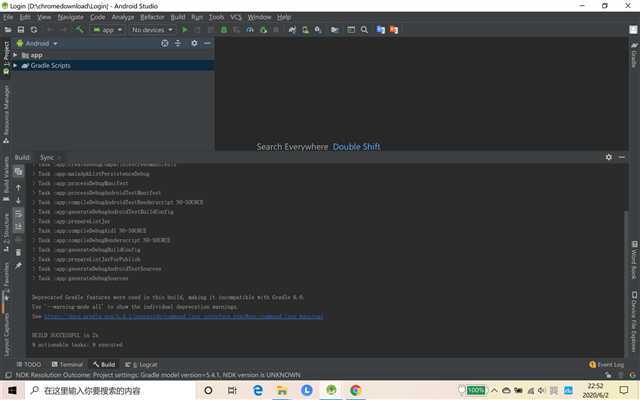Click the Windows taskbar search box
Screen dimensions: 640x400
[x=110, y=391]
